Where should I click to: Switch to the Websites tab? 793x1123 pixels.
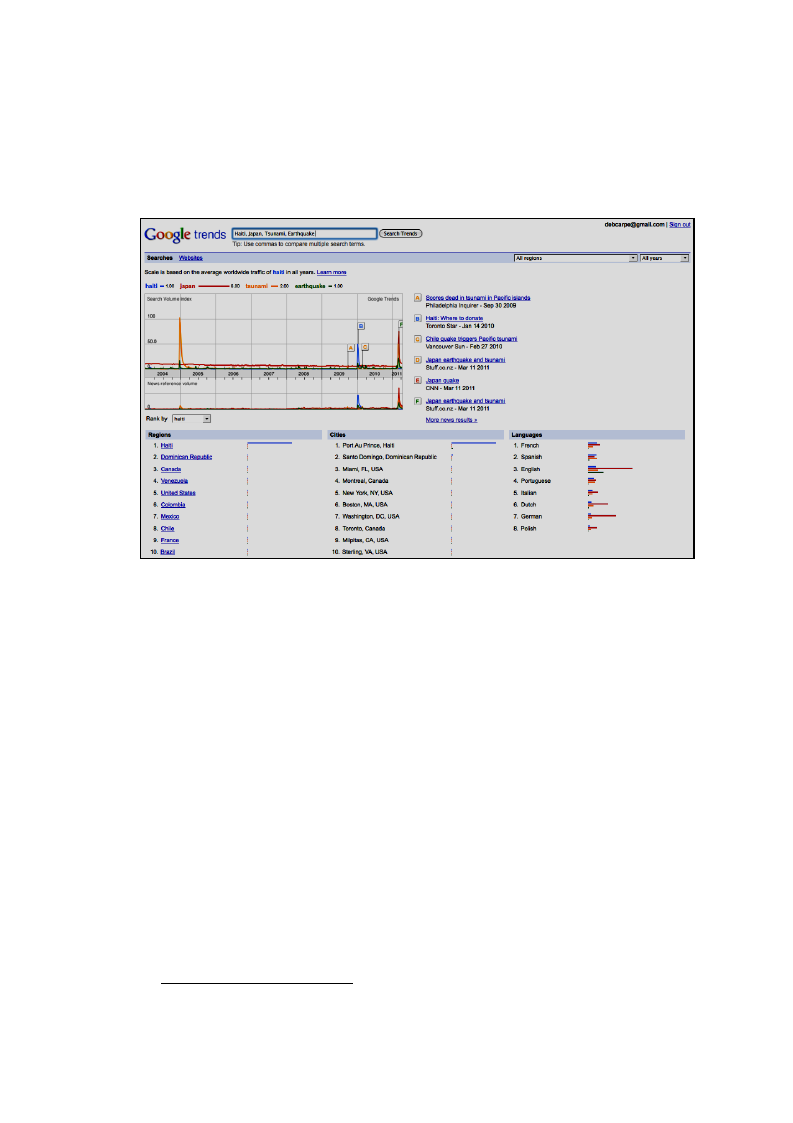click(191, 258)
